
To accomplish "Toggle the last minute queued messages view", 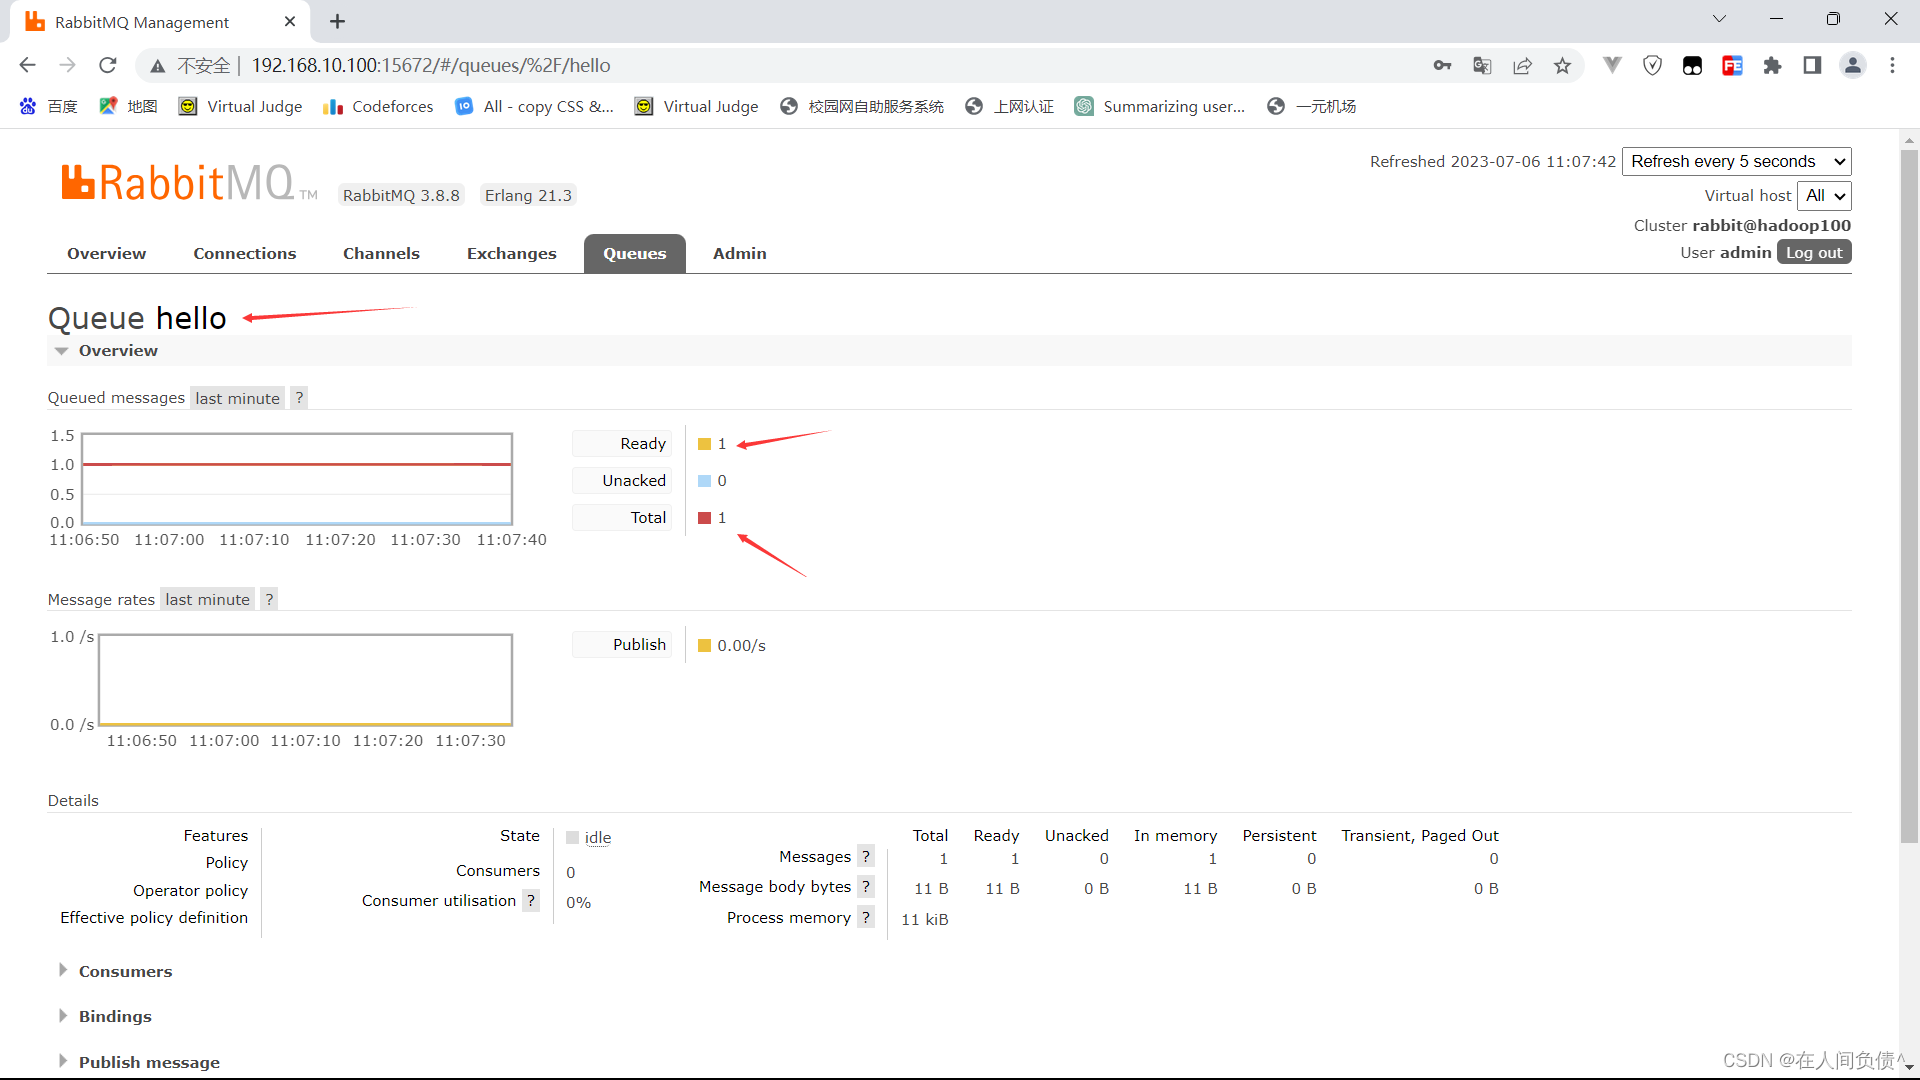I will [x=237, y=397].
